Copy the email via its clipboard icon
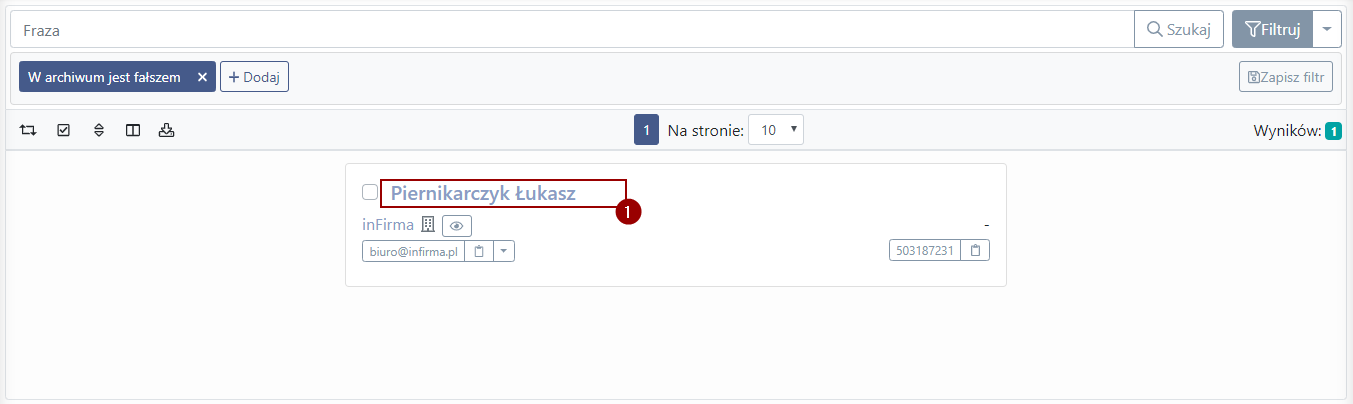Image resolution: width=1353 pixels, height=404 pixels. [x=478, y=251]
